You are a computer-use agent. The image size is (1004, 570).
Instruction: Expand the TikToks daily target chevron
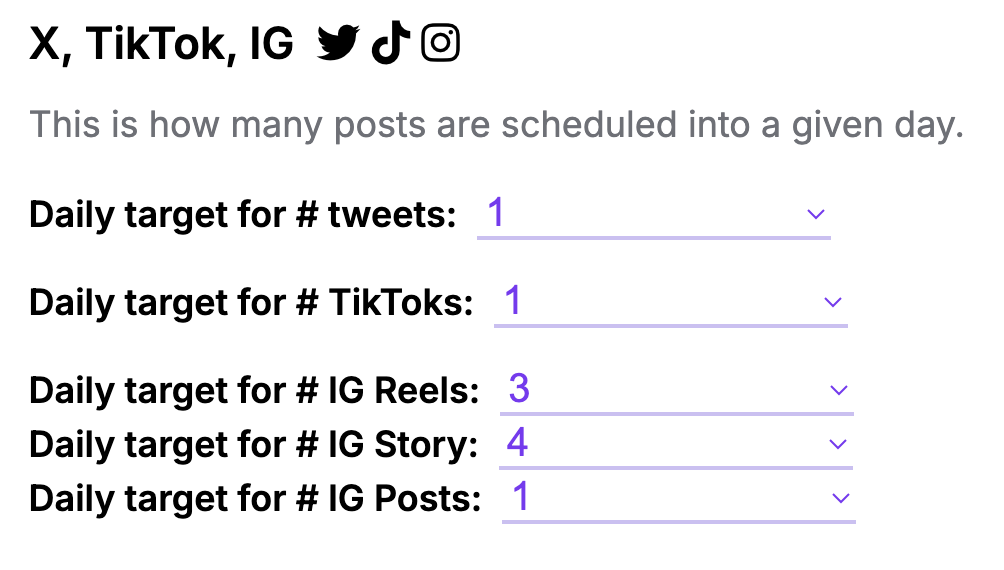tap(833, 302)
